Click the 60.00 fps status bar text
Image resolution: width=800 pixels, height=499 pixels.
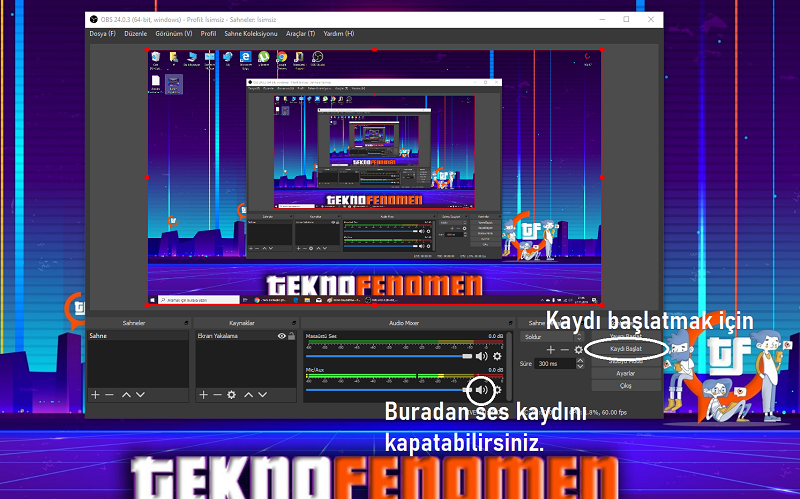tap(614, 412)
